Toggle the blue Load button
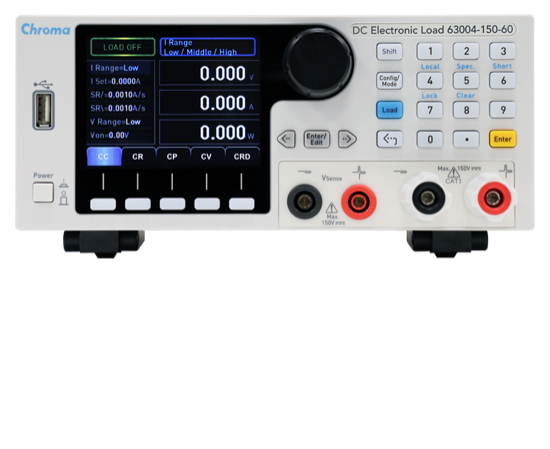The image size is (550, 449). (389, 110)
